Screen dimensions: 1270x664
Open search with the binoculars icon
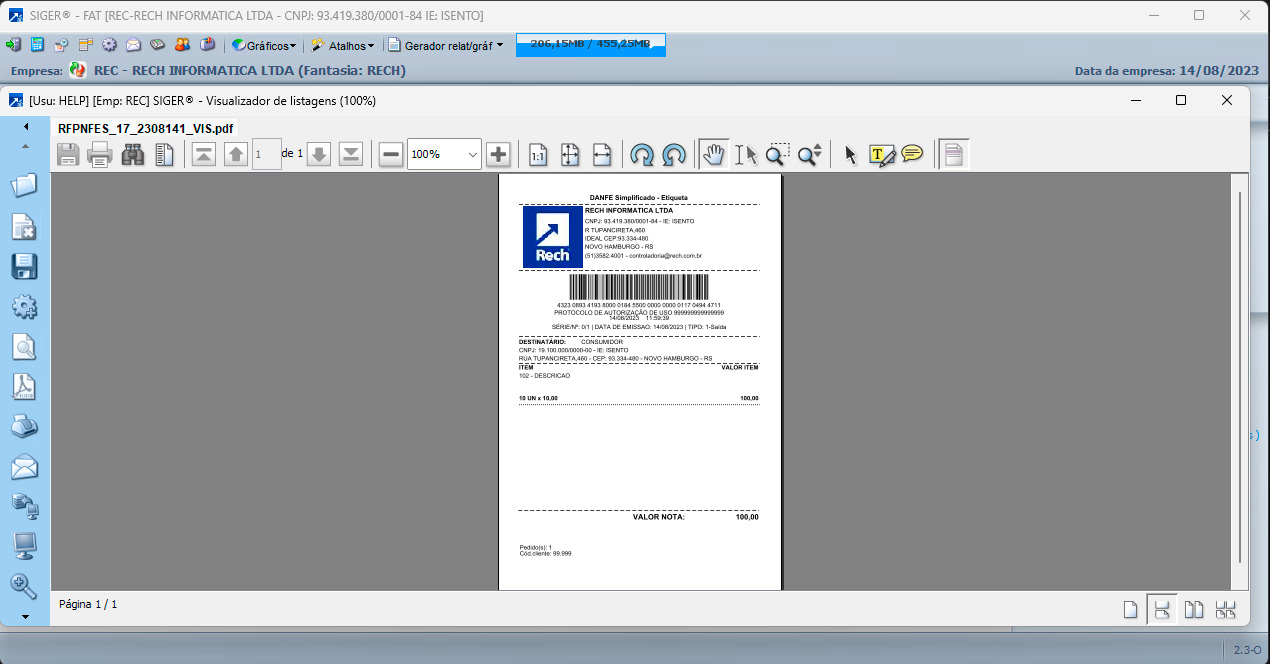click(x=133, y=154)
